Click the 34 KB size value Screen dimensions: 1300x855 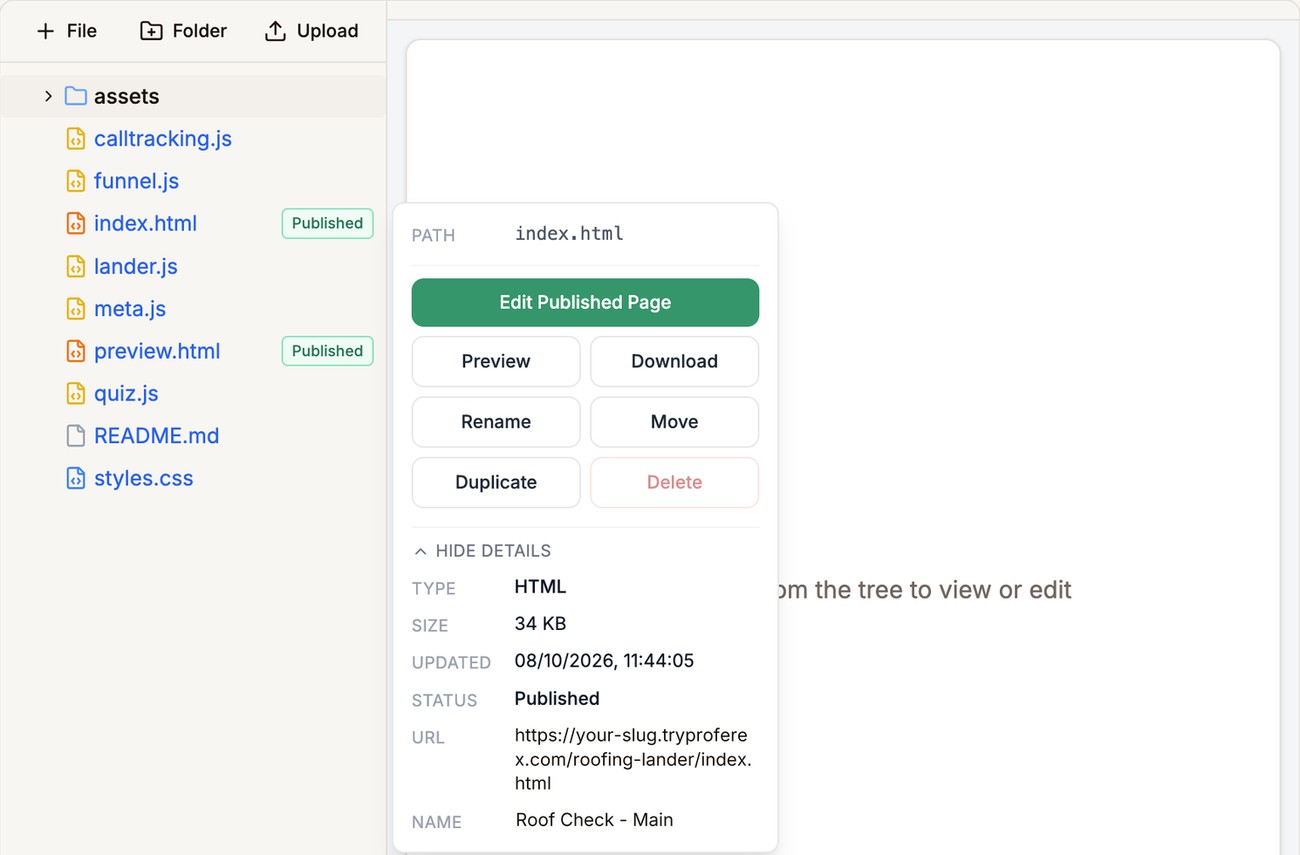(540, 624)
